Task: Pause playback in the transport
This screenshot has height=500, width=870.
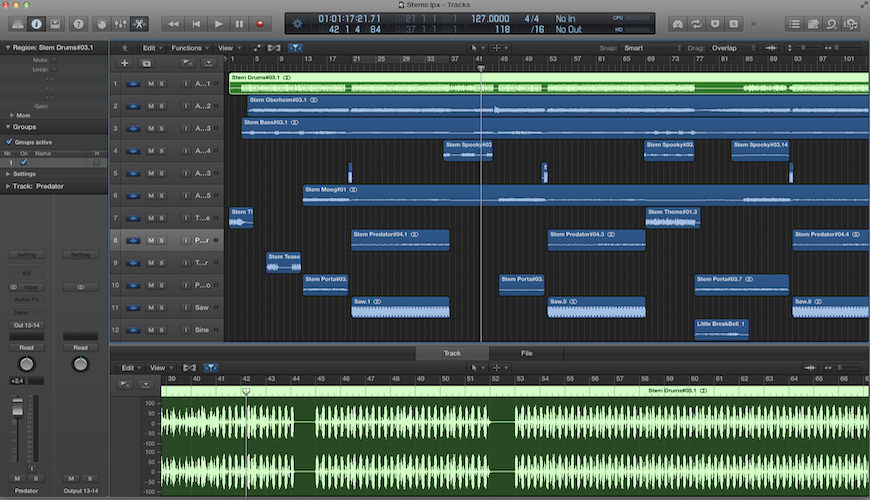Action: [239, 24]
